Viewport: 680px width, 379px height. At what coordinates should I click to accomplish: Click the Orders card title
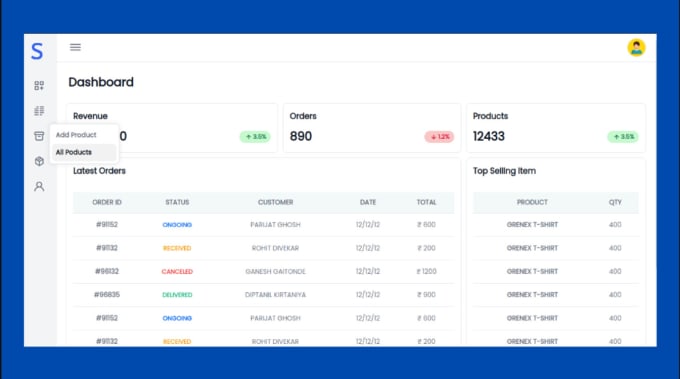click(303, 116)
